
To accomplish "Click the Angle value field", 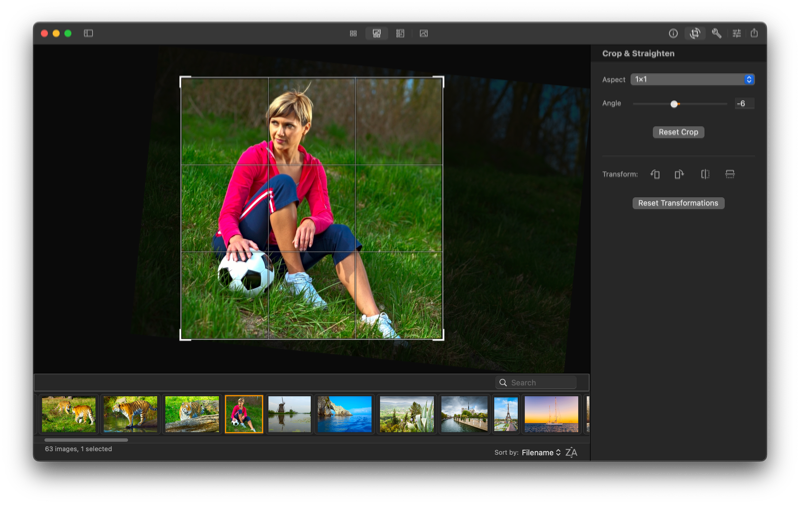I will click(x=744, y=104).
